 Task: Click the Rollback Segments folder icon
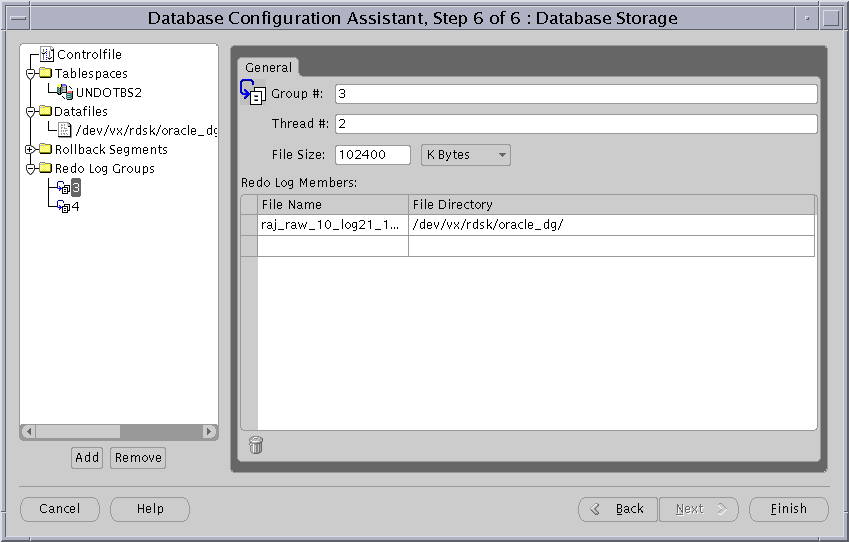click(46, 150)
